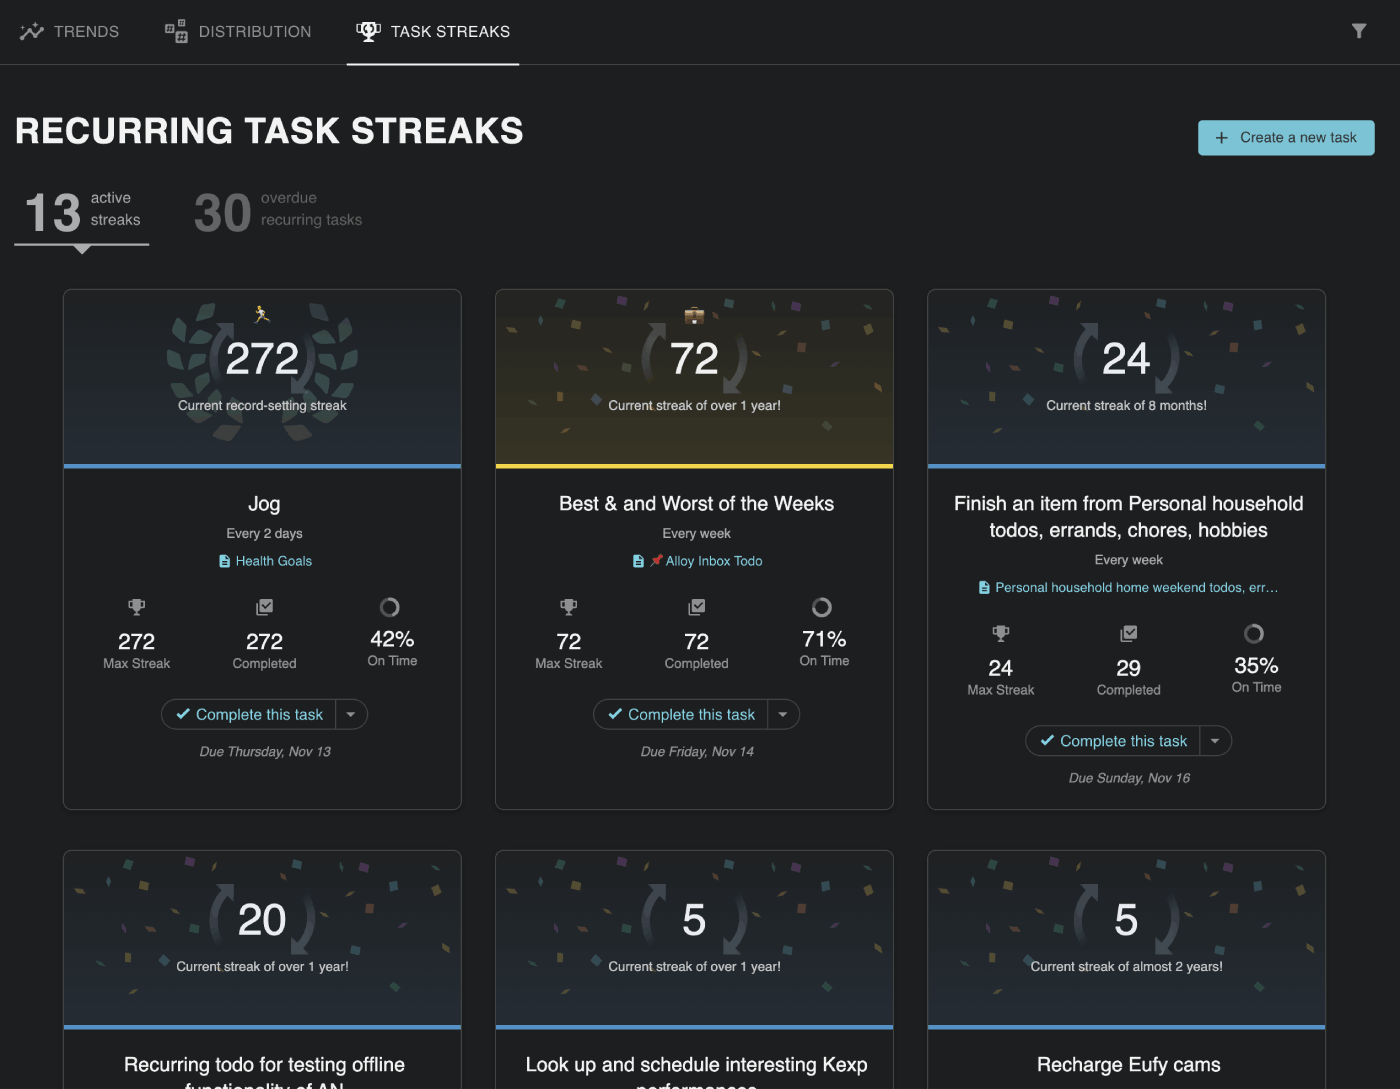Click the runner emoji on Jog card

pos(262,314)
